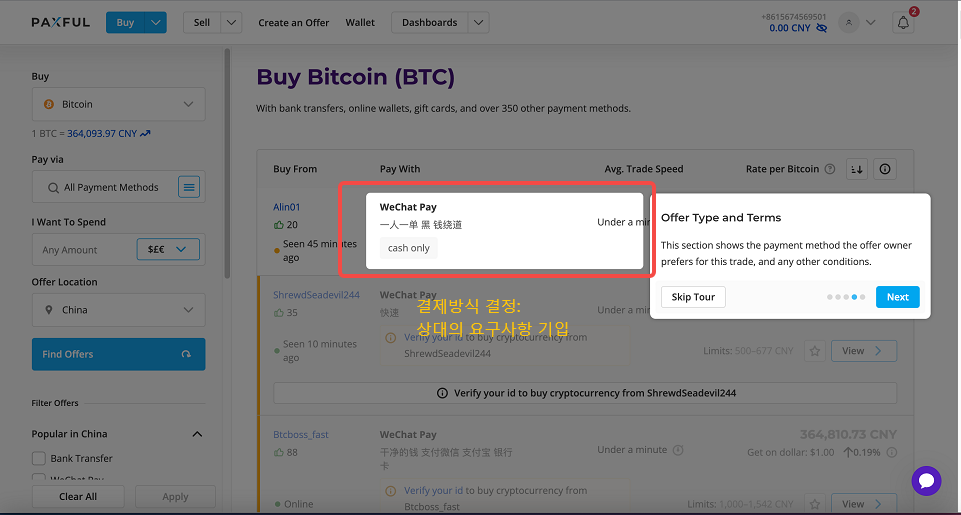Screen dimensions: 961x515
Task: Click the Apply filters button
Action: coord(175,497)
